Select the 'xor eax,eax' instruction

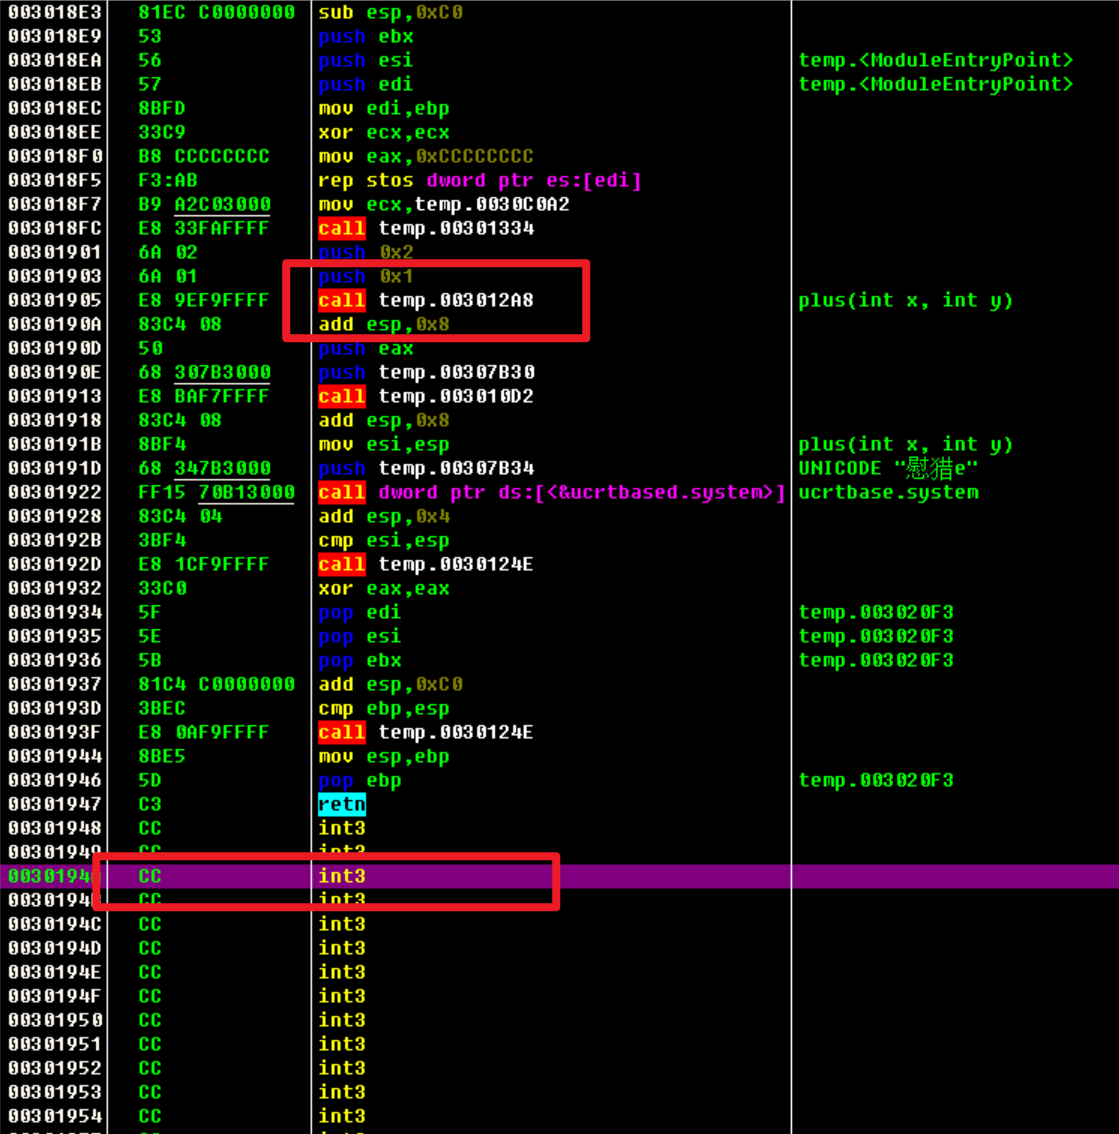[383, 589]
